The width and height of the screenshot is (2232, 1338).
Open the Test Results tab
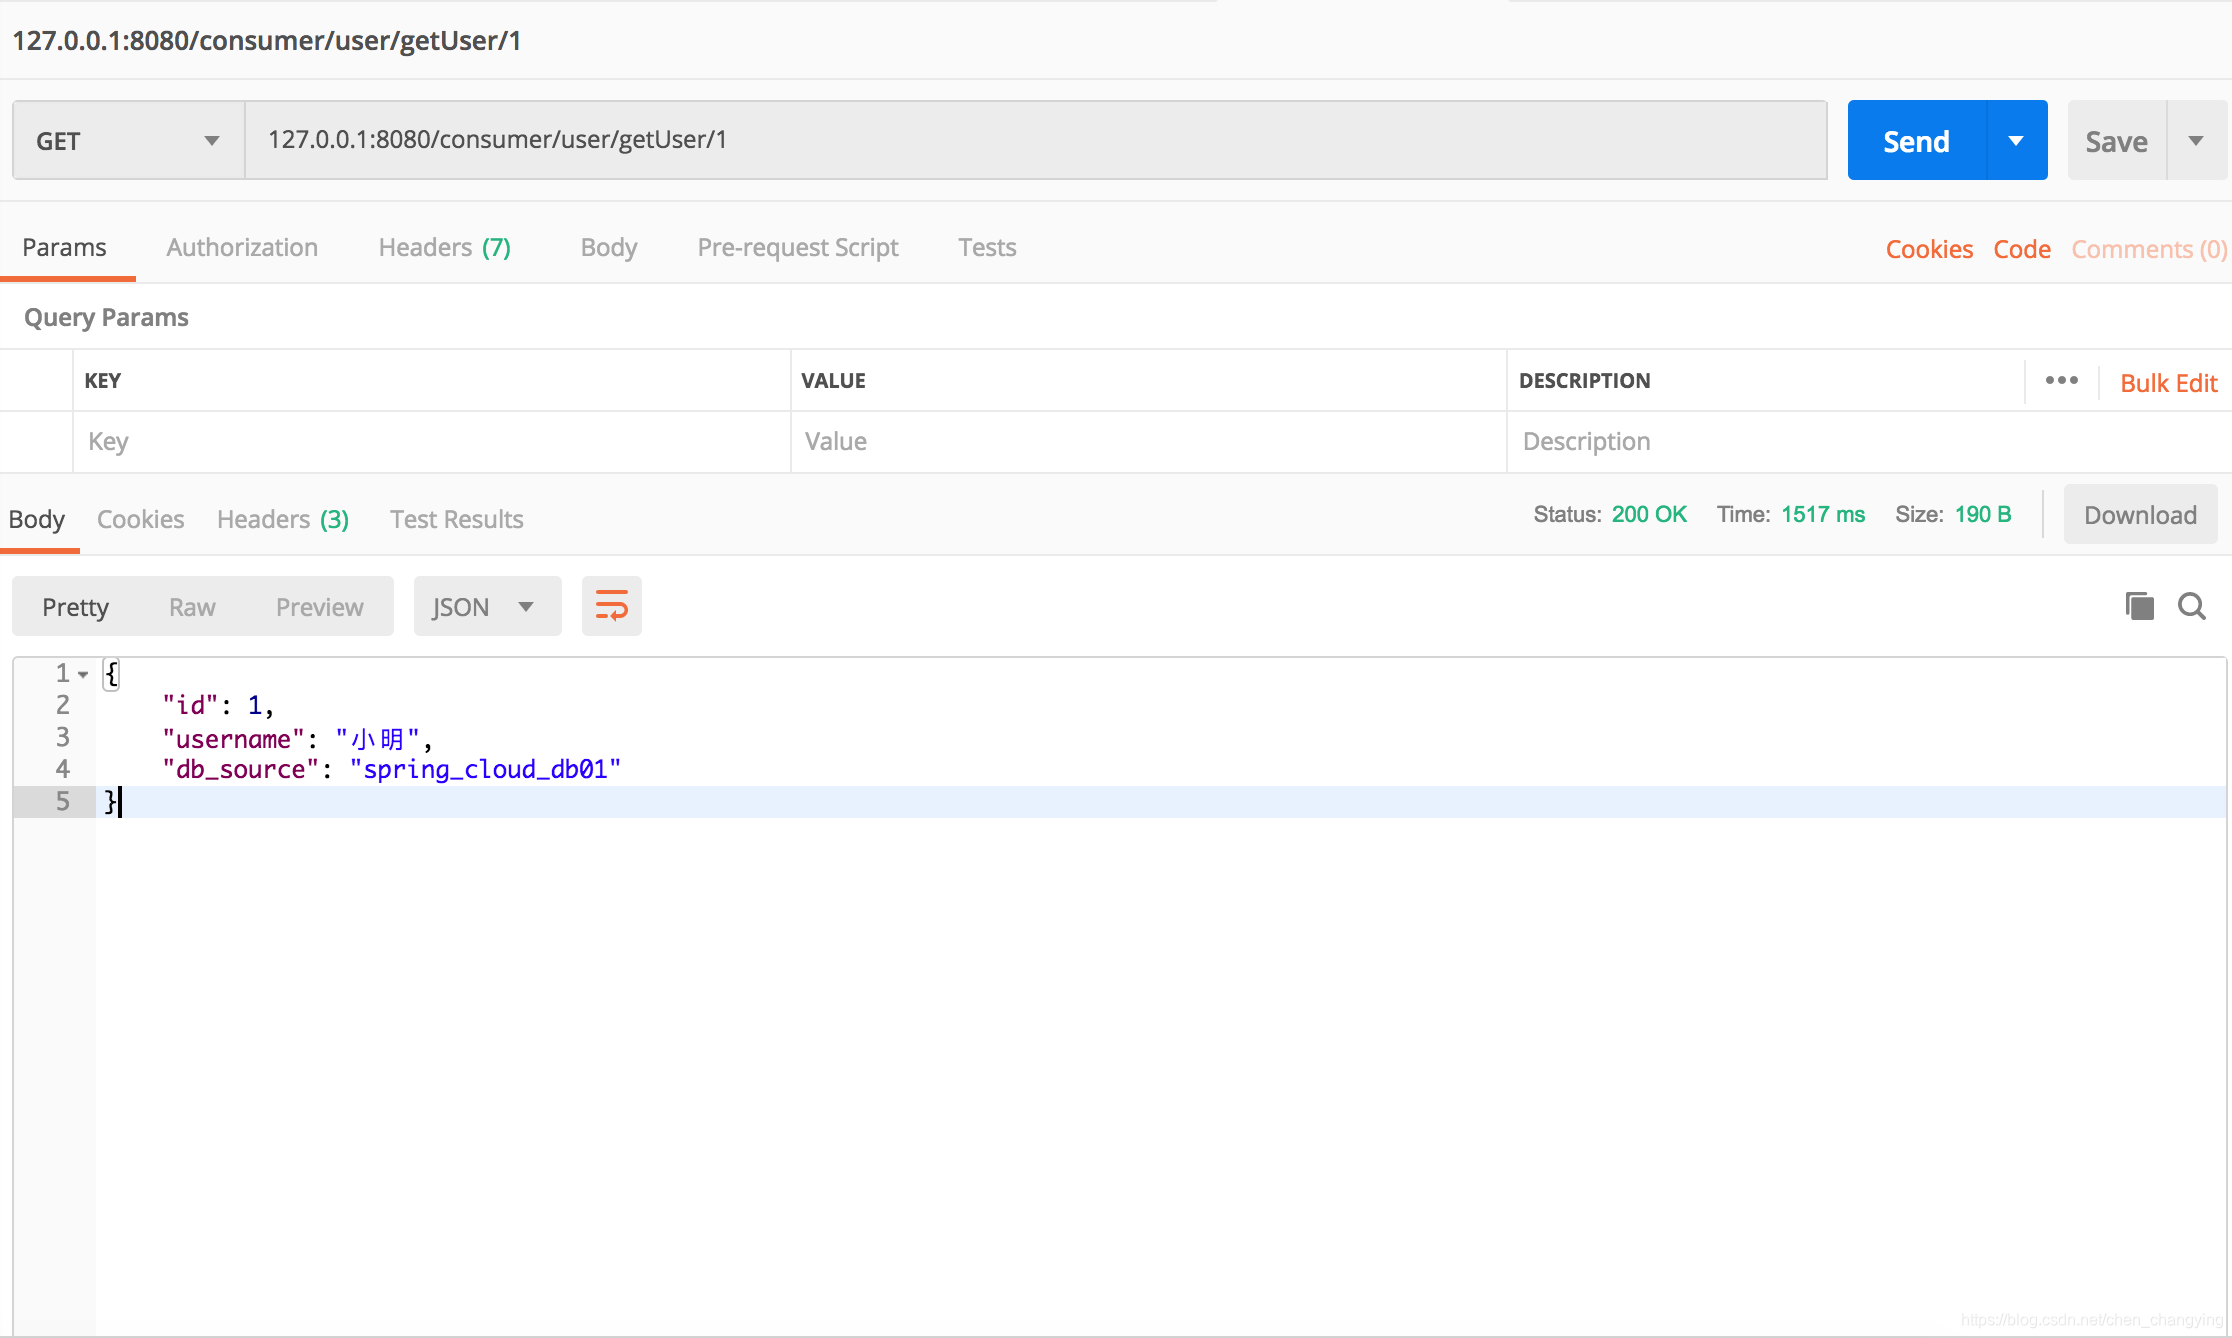pyautogui.click(x=457, y=519)
